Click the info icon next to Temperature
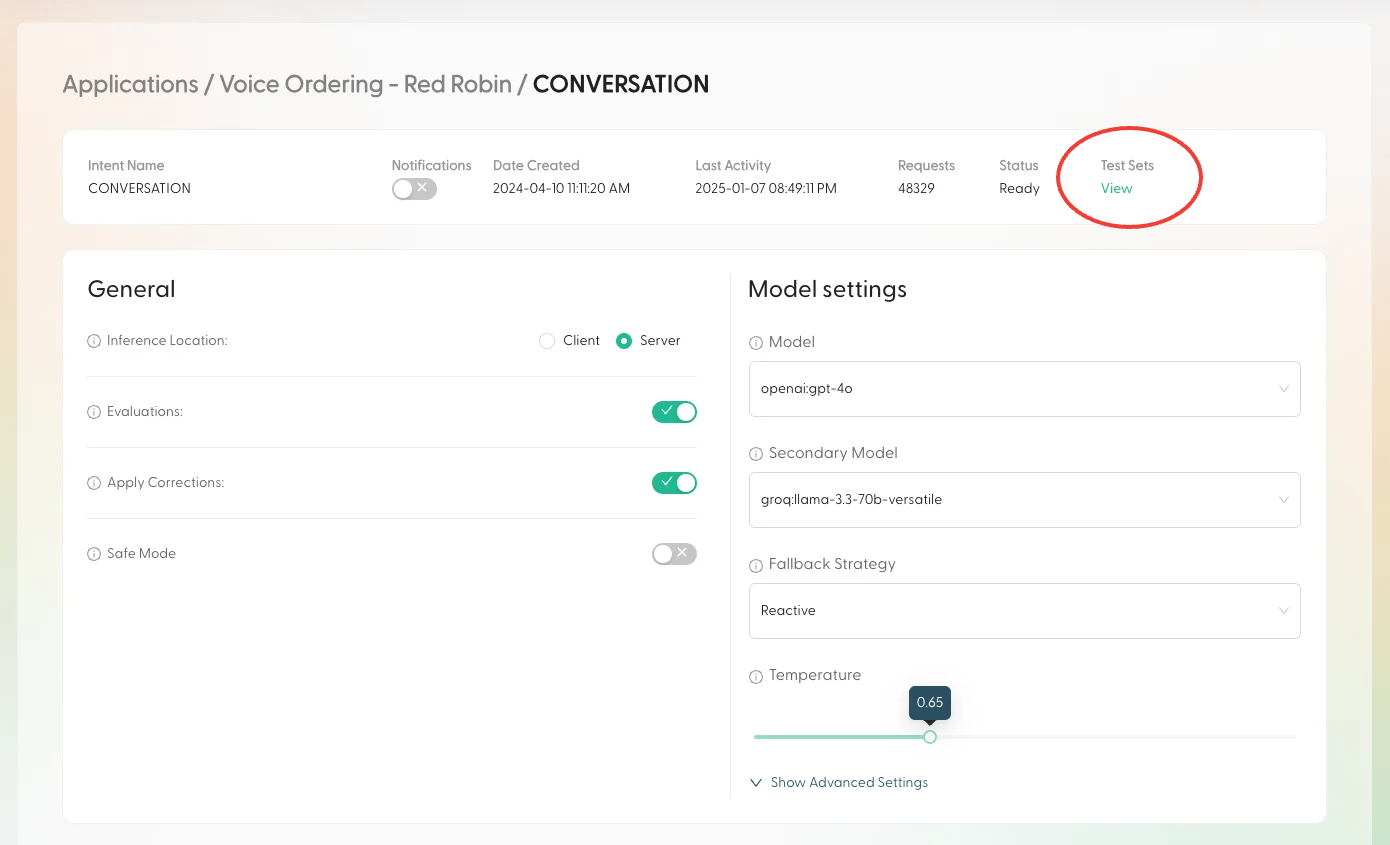This screenshot has width=1390, height=845. (756, 676)
